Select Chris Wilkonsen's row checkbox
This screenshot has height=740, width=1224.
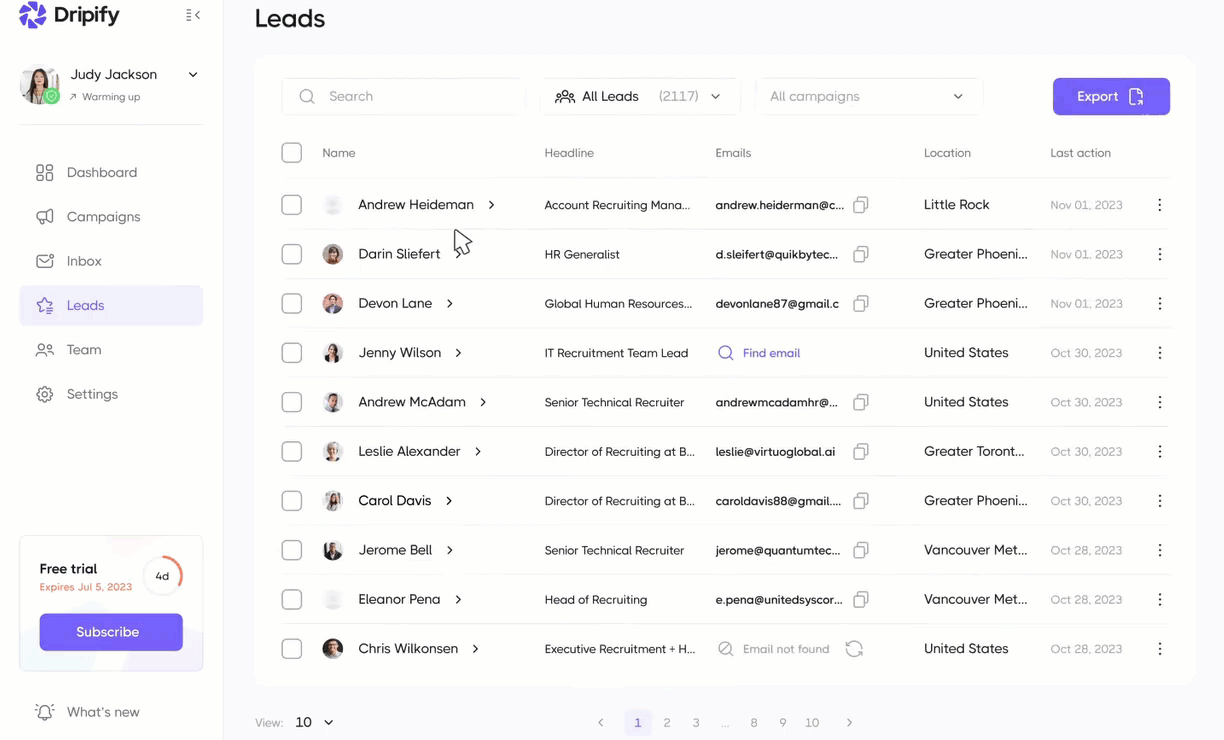(292, 649)
